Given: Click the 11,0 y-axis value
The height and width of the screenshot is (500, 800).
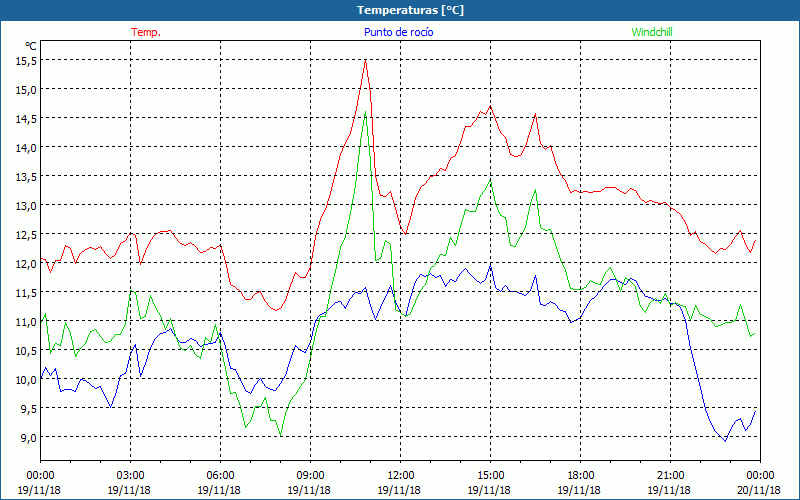Looking at the screenshot, I should (27, 321).
